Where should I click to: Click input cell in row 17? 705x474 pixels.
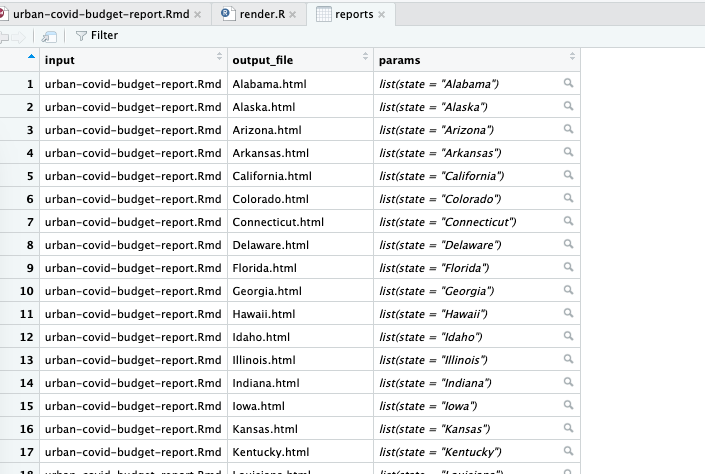pyautogui.click(x=134, y=452)
